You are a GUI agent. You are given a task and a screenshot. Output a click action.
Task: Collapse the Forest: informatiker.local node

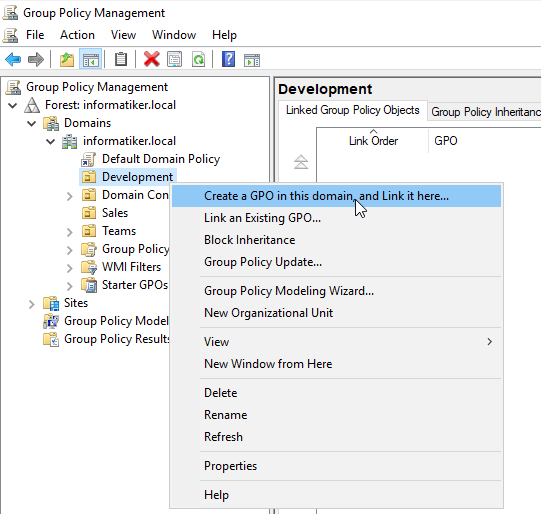click(x=13, y=105)
